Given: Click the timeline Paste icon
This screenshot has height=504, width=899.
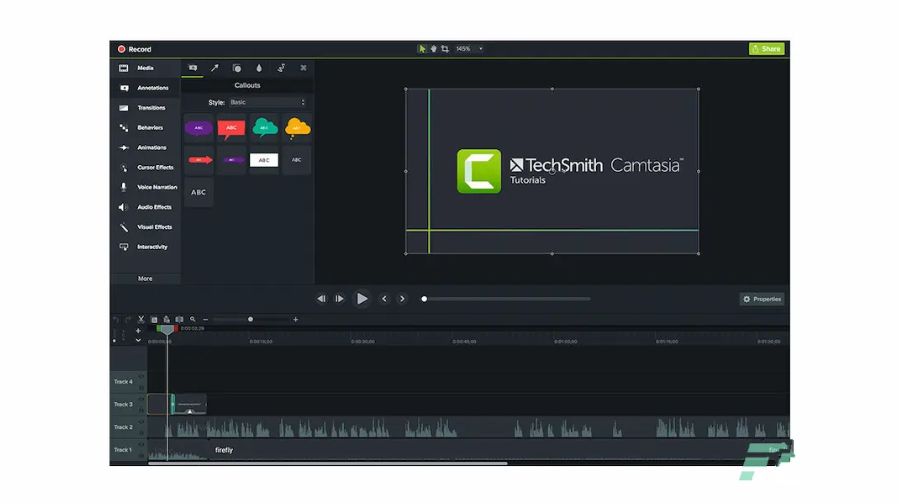Looking at the screenshot, I should coord(166,319).
